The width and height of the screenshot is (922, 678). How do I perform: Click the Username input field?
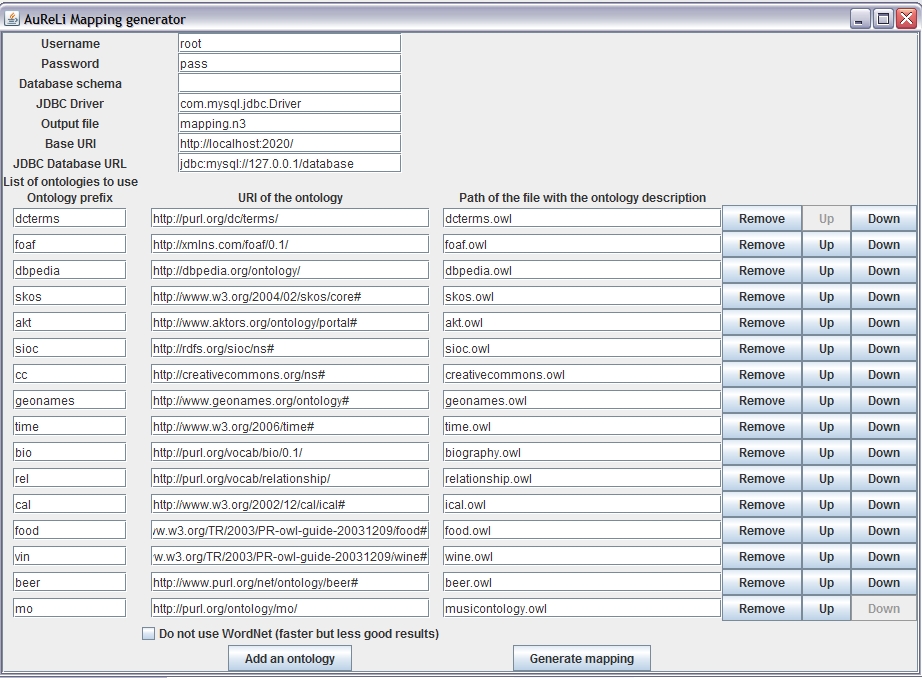289,44
